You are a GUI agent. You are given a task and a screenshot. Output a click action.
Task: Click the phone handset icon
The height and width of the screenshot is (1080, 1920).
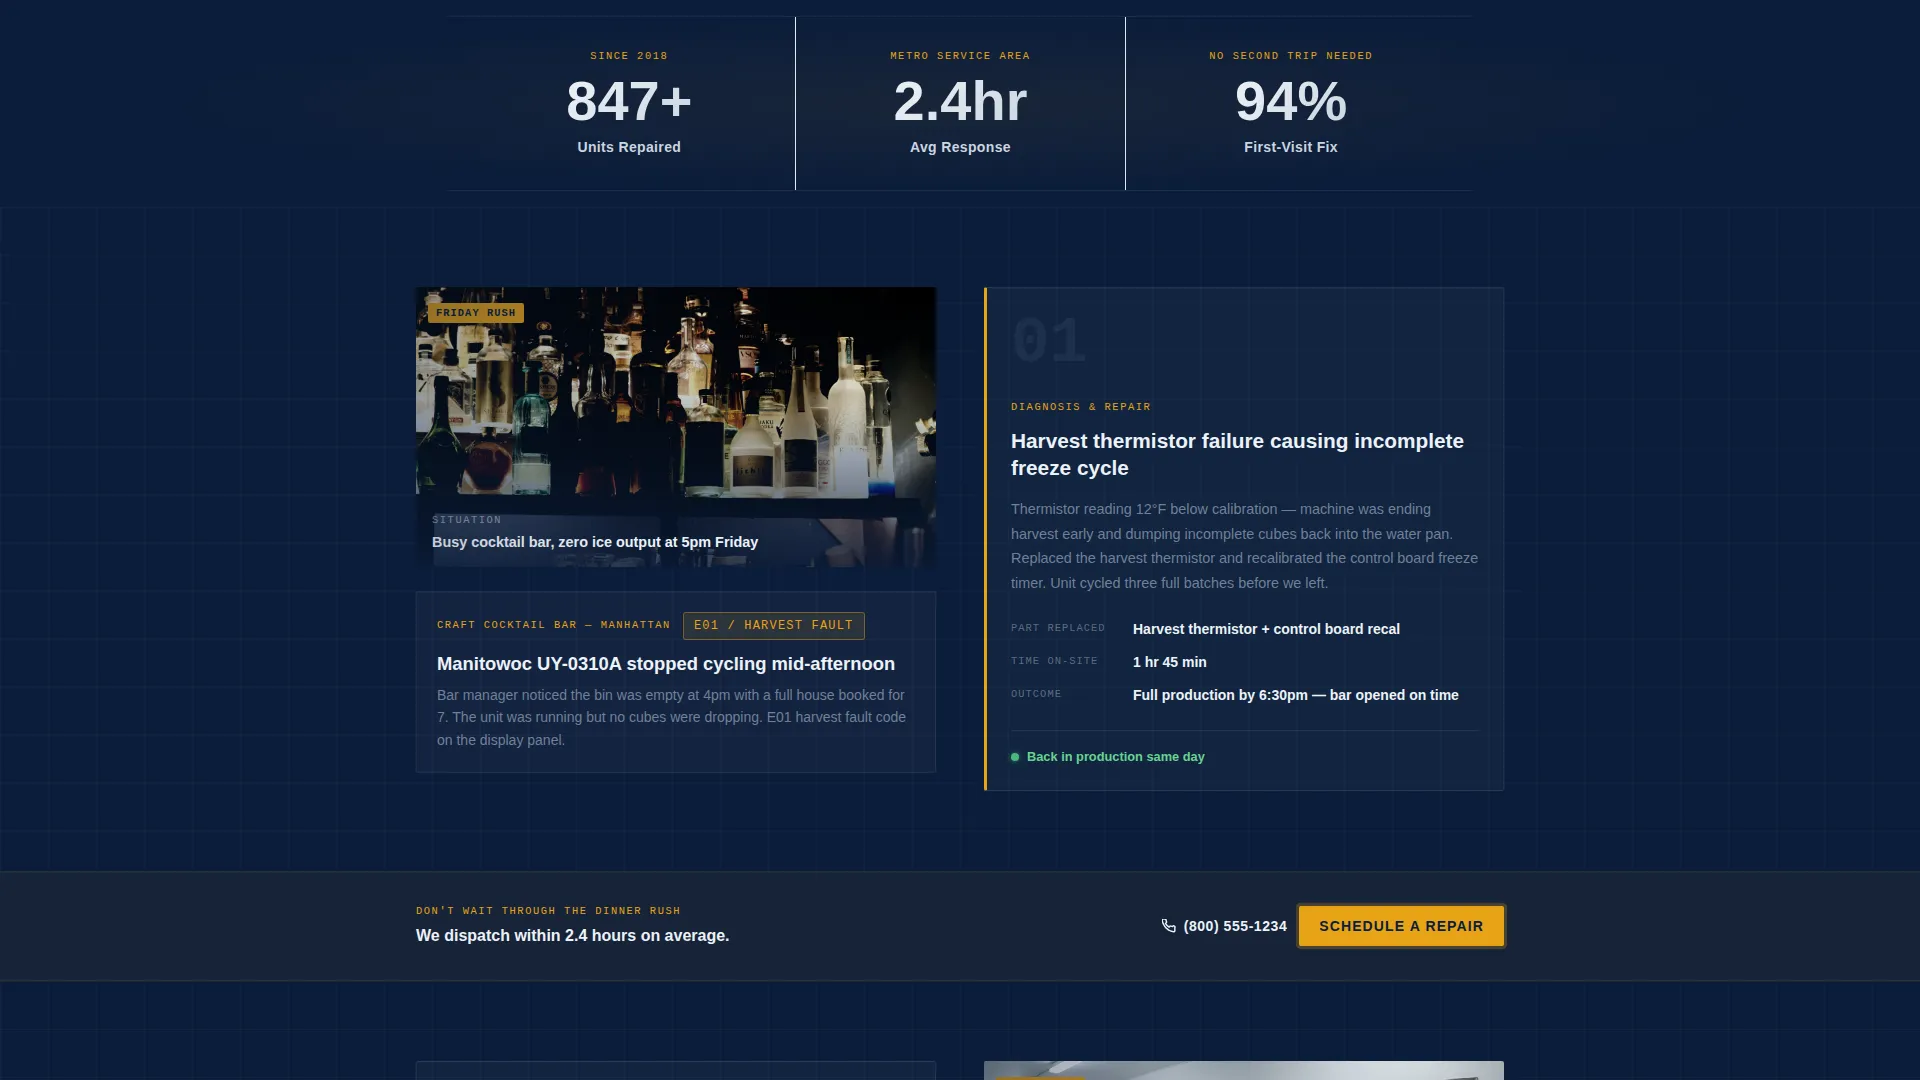pyautogui.click(x=1168, y=926)
